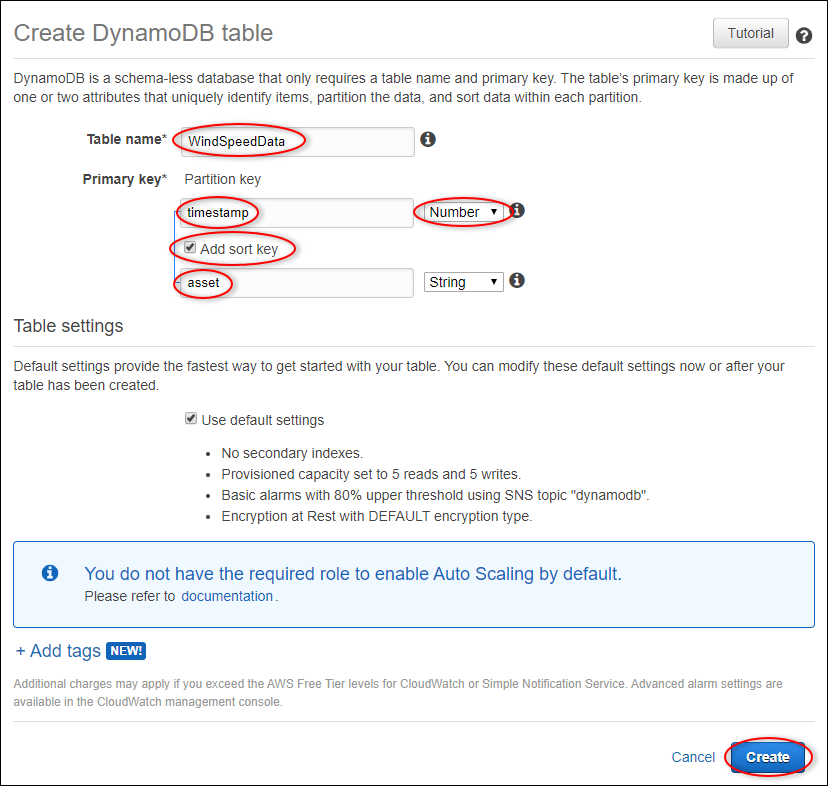Click info icon beside Table name field
Screen dimensions: 828x786
click(x=428, y=140)
